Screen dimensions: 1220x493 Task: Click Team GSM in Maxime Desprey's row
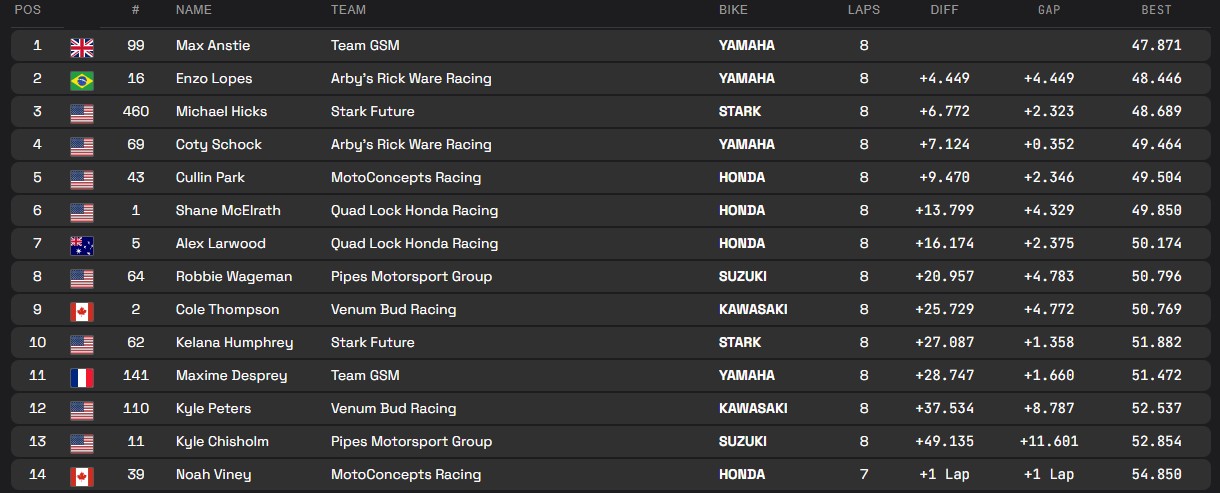click(x=365, y=375)
